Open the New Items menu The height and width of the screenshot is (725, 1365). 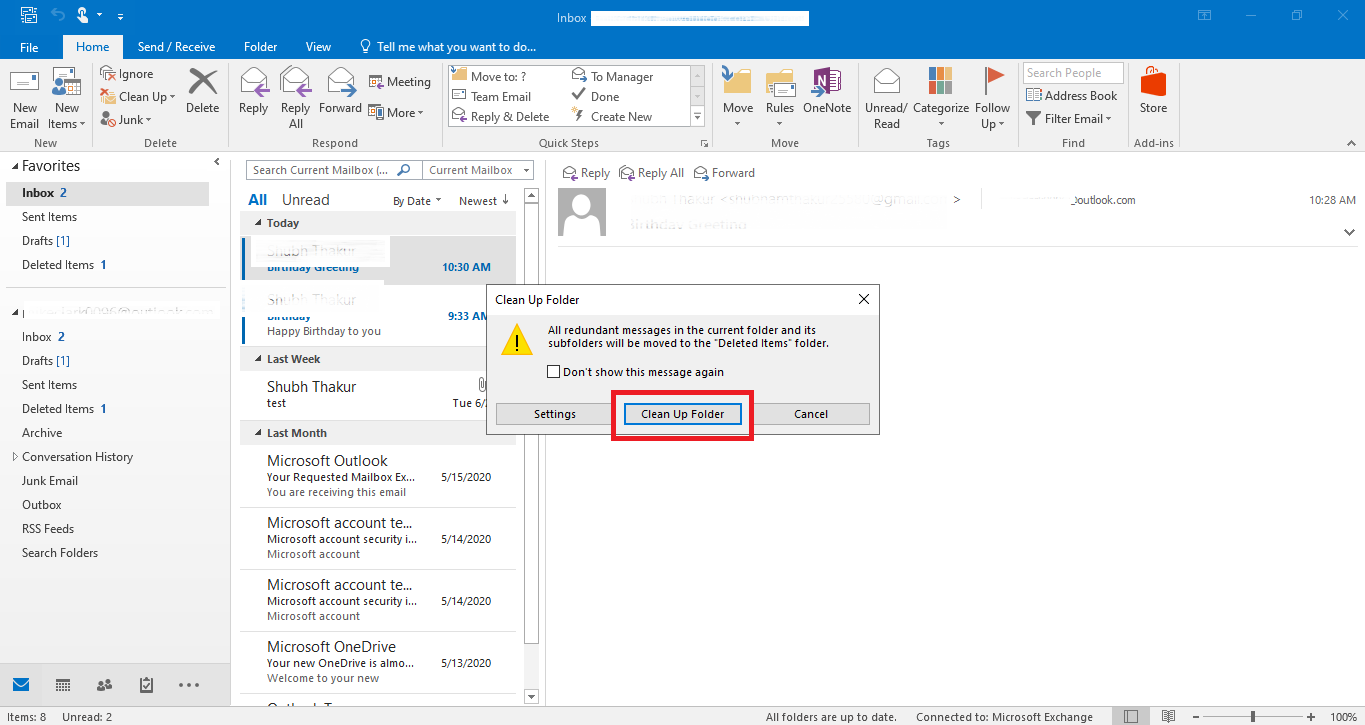(66, 99)
